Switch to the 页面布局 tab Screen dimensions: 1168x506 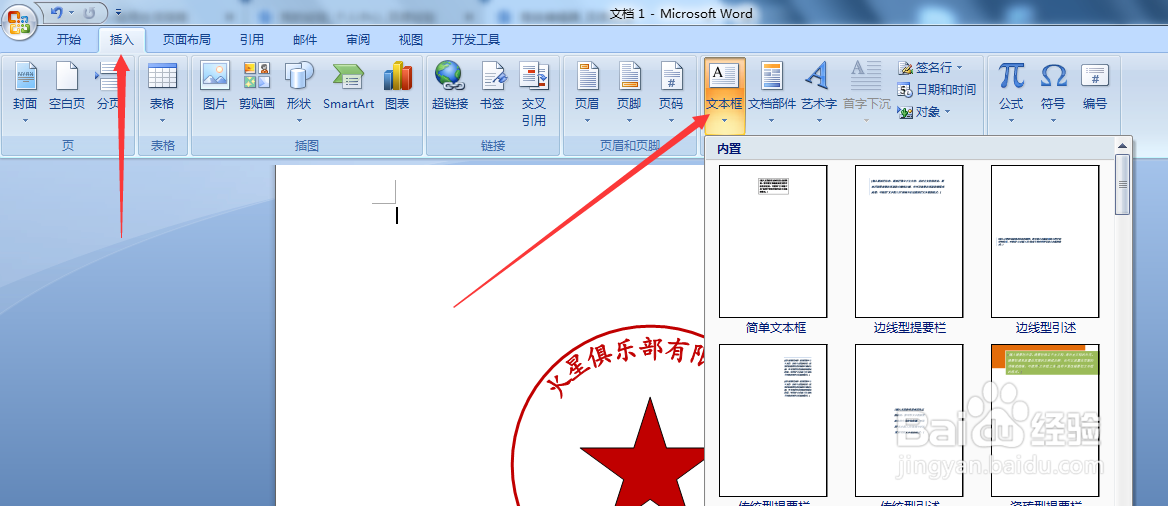186,40
